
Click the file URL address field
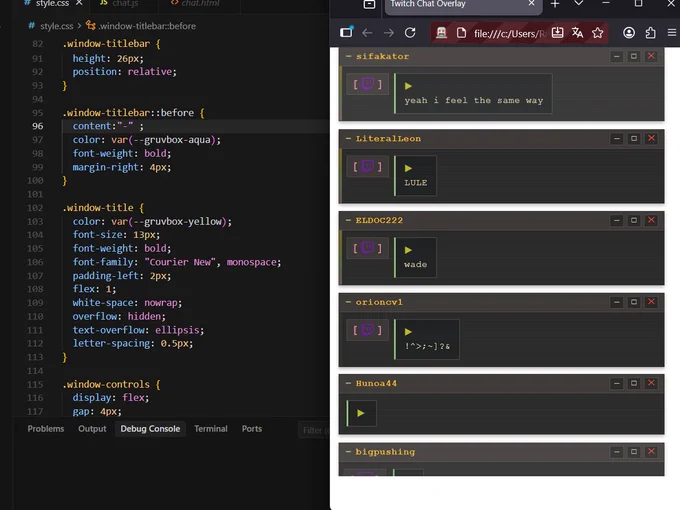tap(509, 33)
